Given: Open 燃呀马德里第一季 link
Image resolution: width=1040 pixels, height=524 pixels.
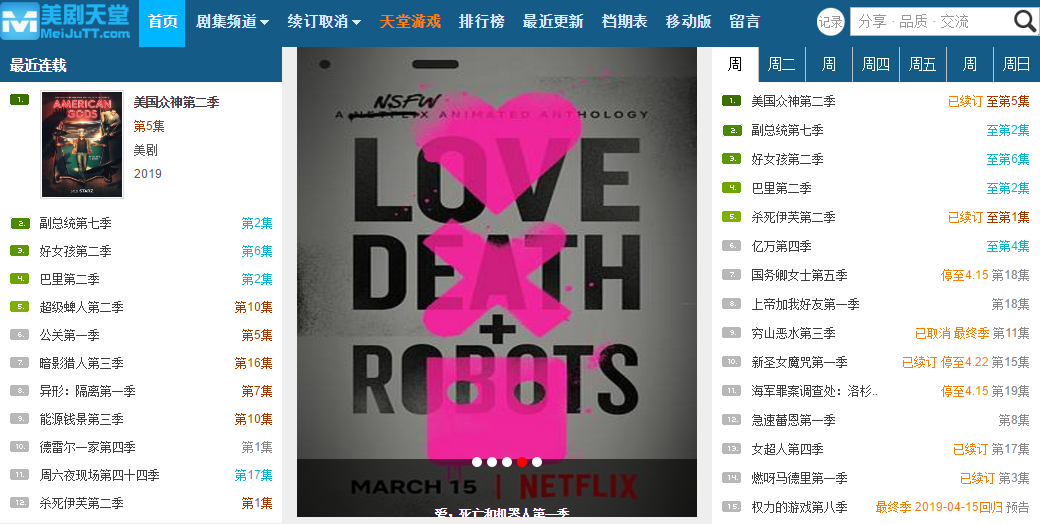Looking at the screenshot, I should pos(799,478).
